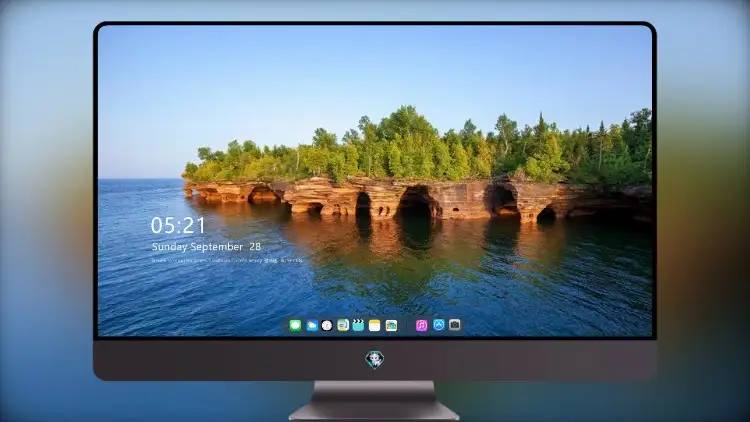This screenshot has height=422, width=750.
Task: Open the Camera app in the dock
Action: (454, 325)
